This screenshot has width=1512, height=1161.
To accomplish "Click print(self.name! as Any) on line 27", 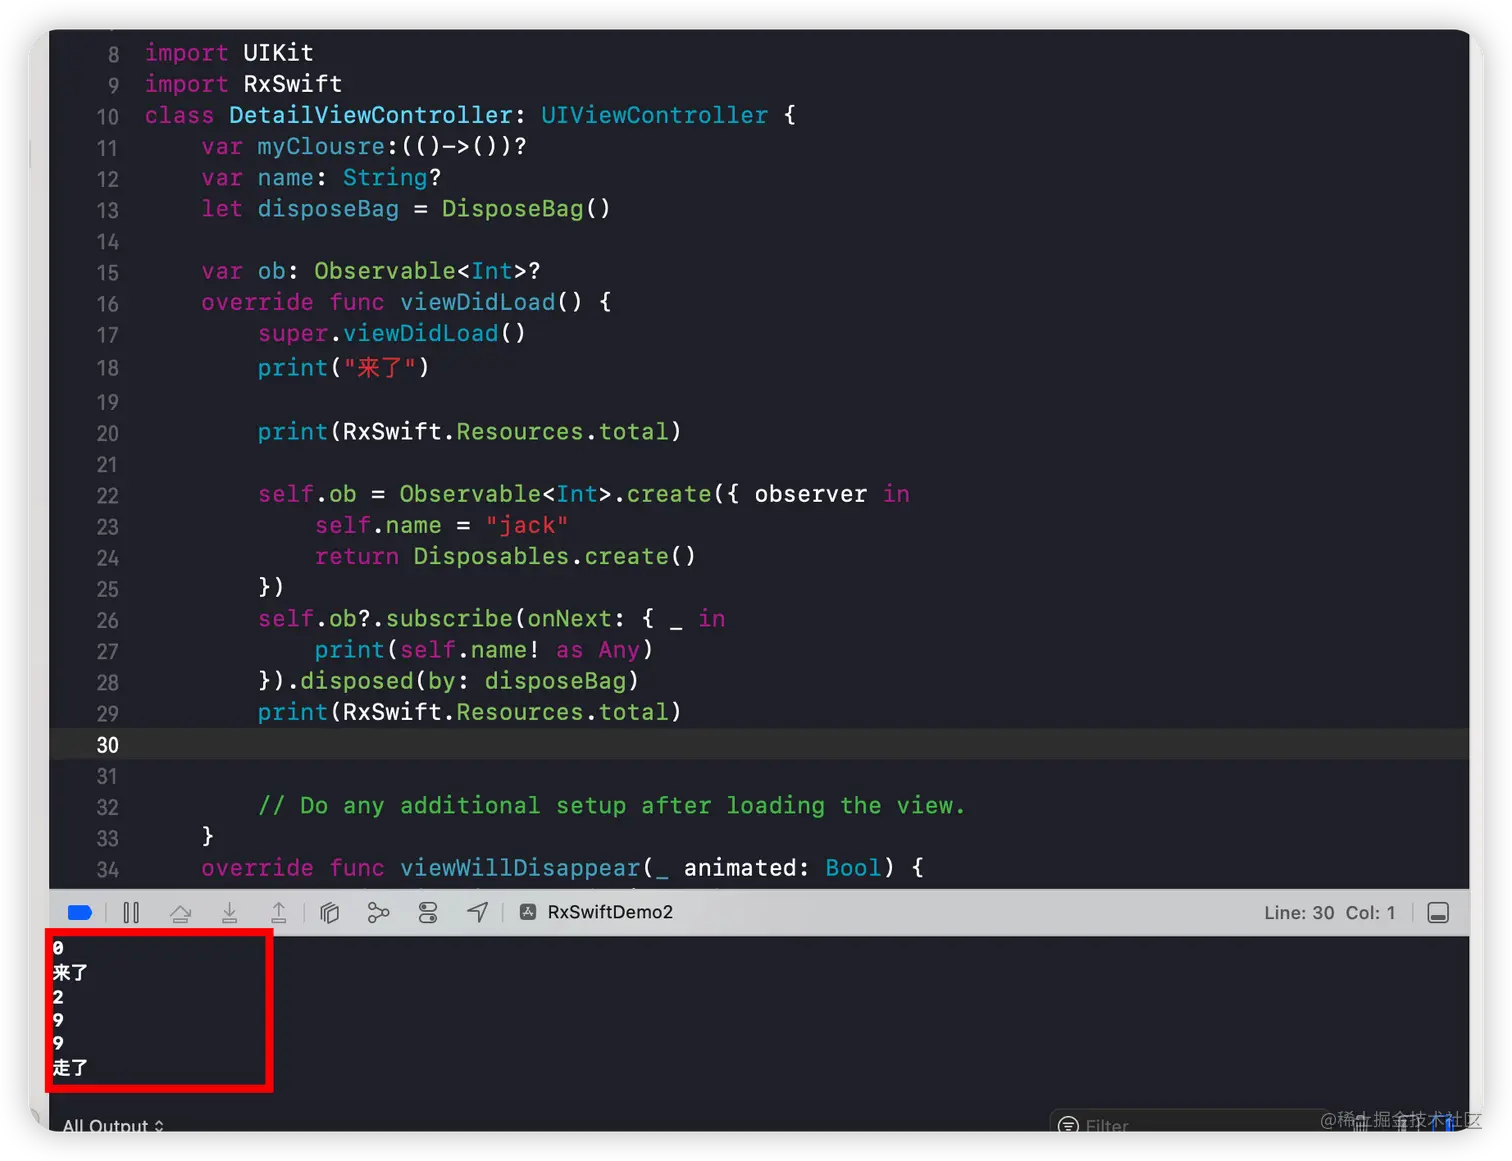I will pos(484,651).
